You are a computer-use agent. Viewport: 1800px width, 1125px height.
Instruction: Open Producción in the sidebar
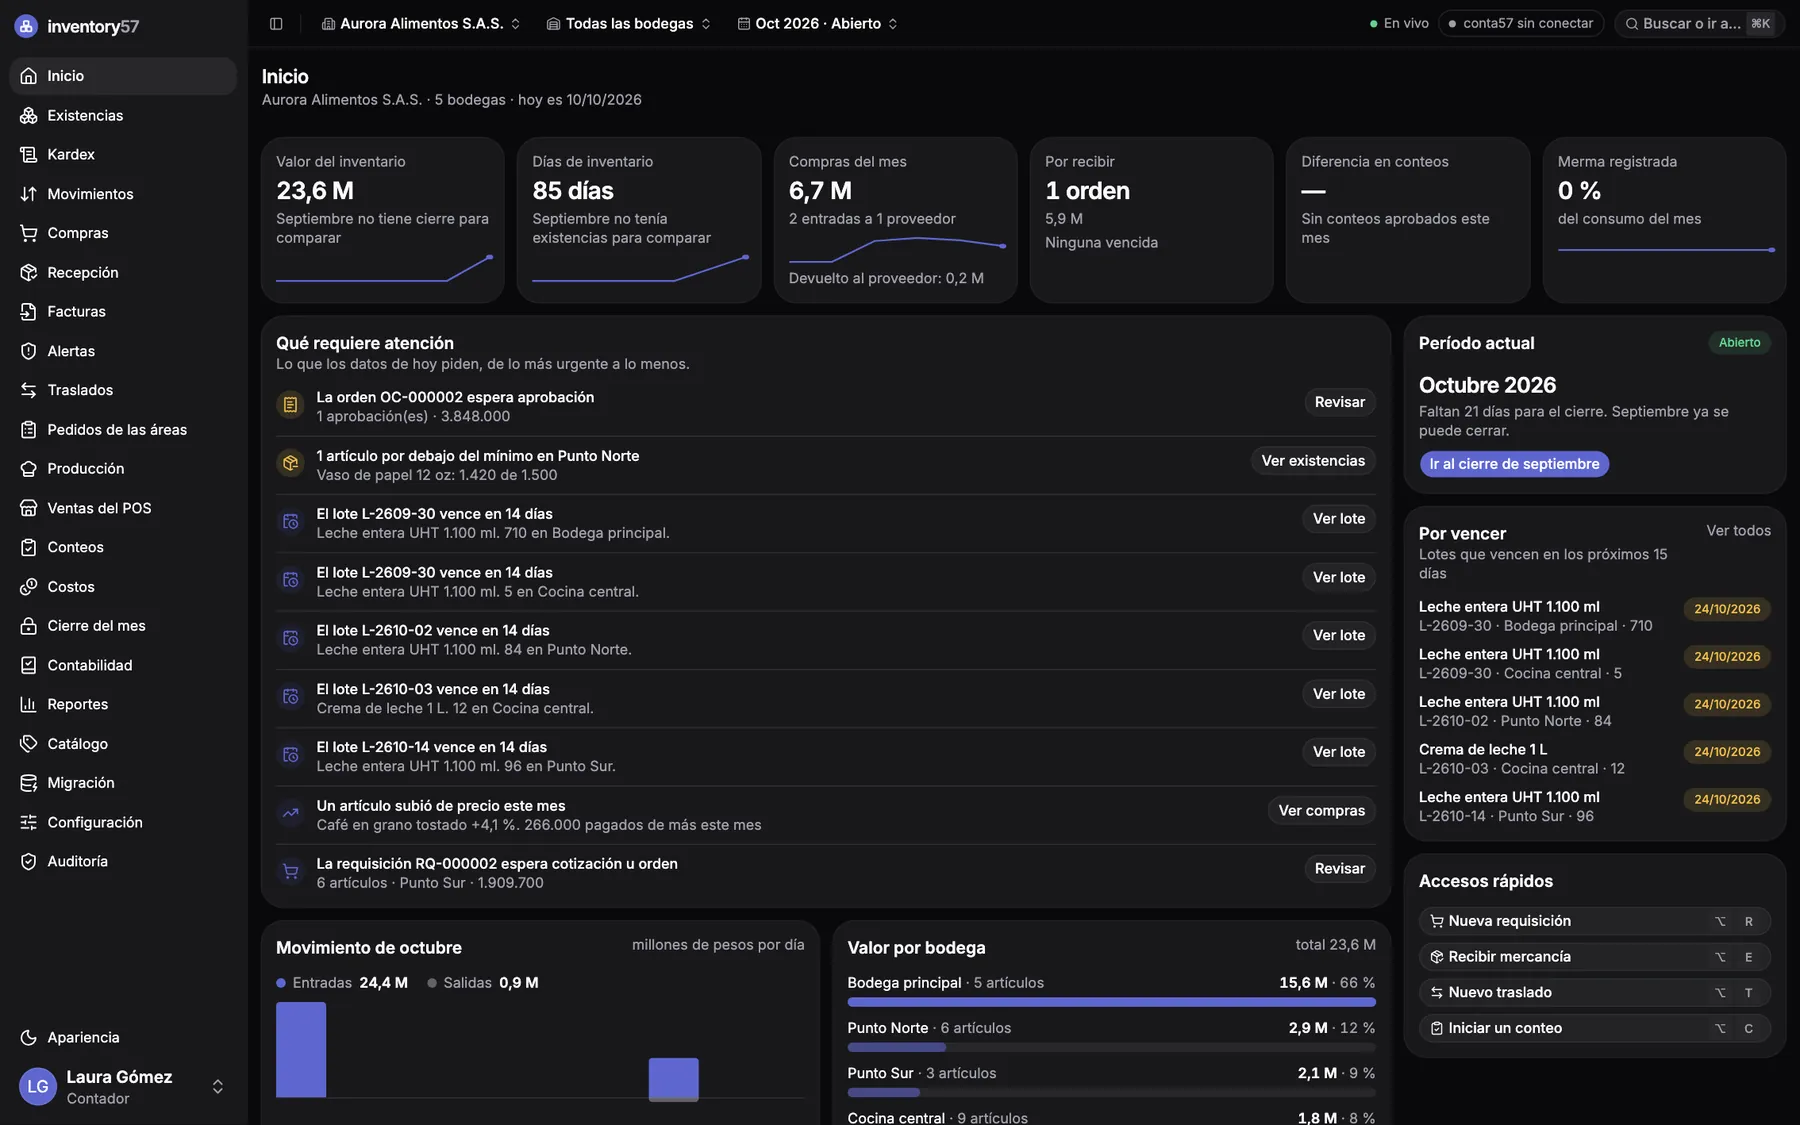pyautogui.click(x=123, y=468)
